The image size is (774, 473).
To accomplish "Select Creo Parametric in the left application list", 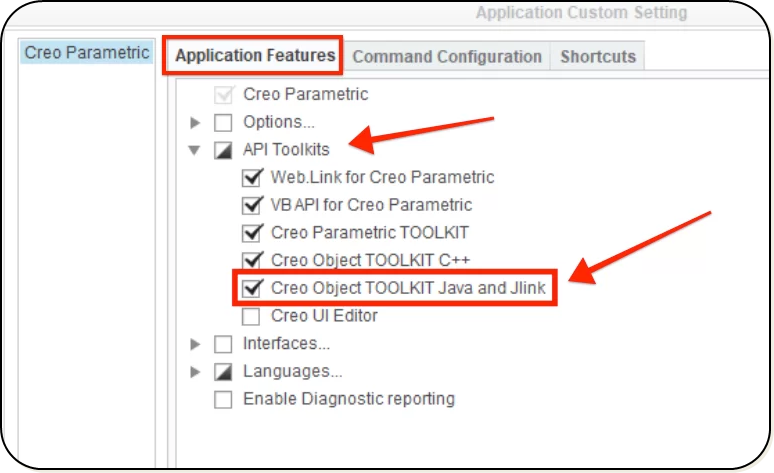I will [x=87, y=52].
